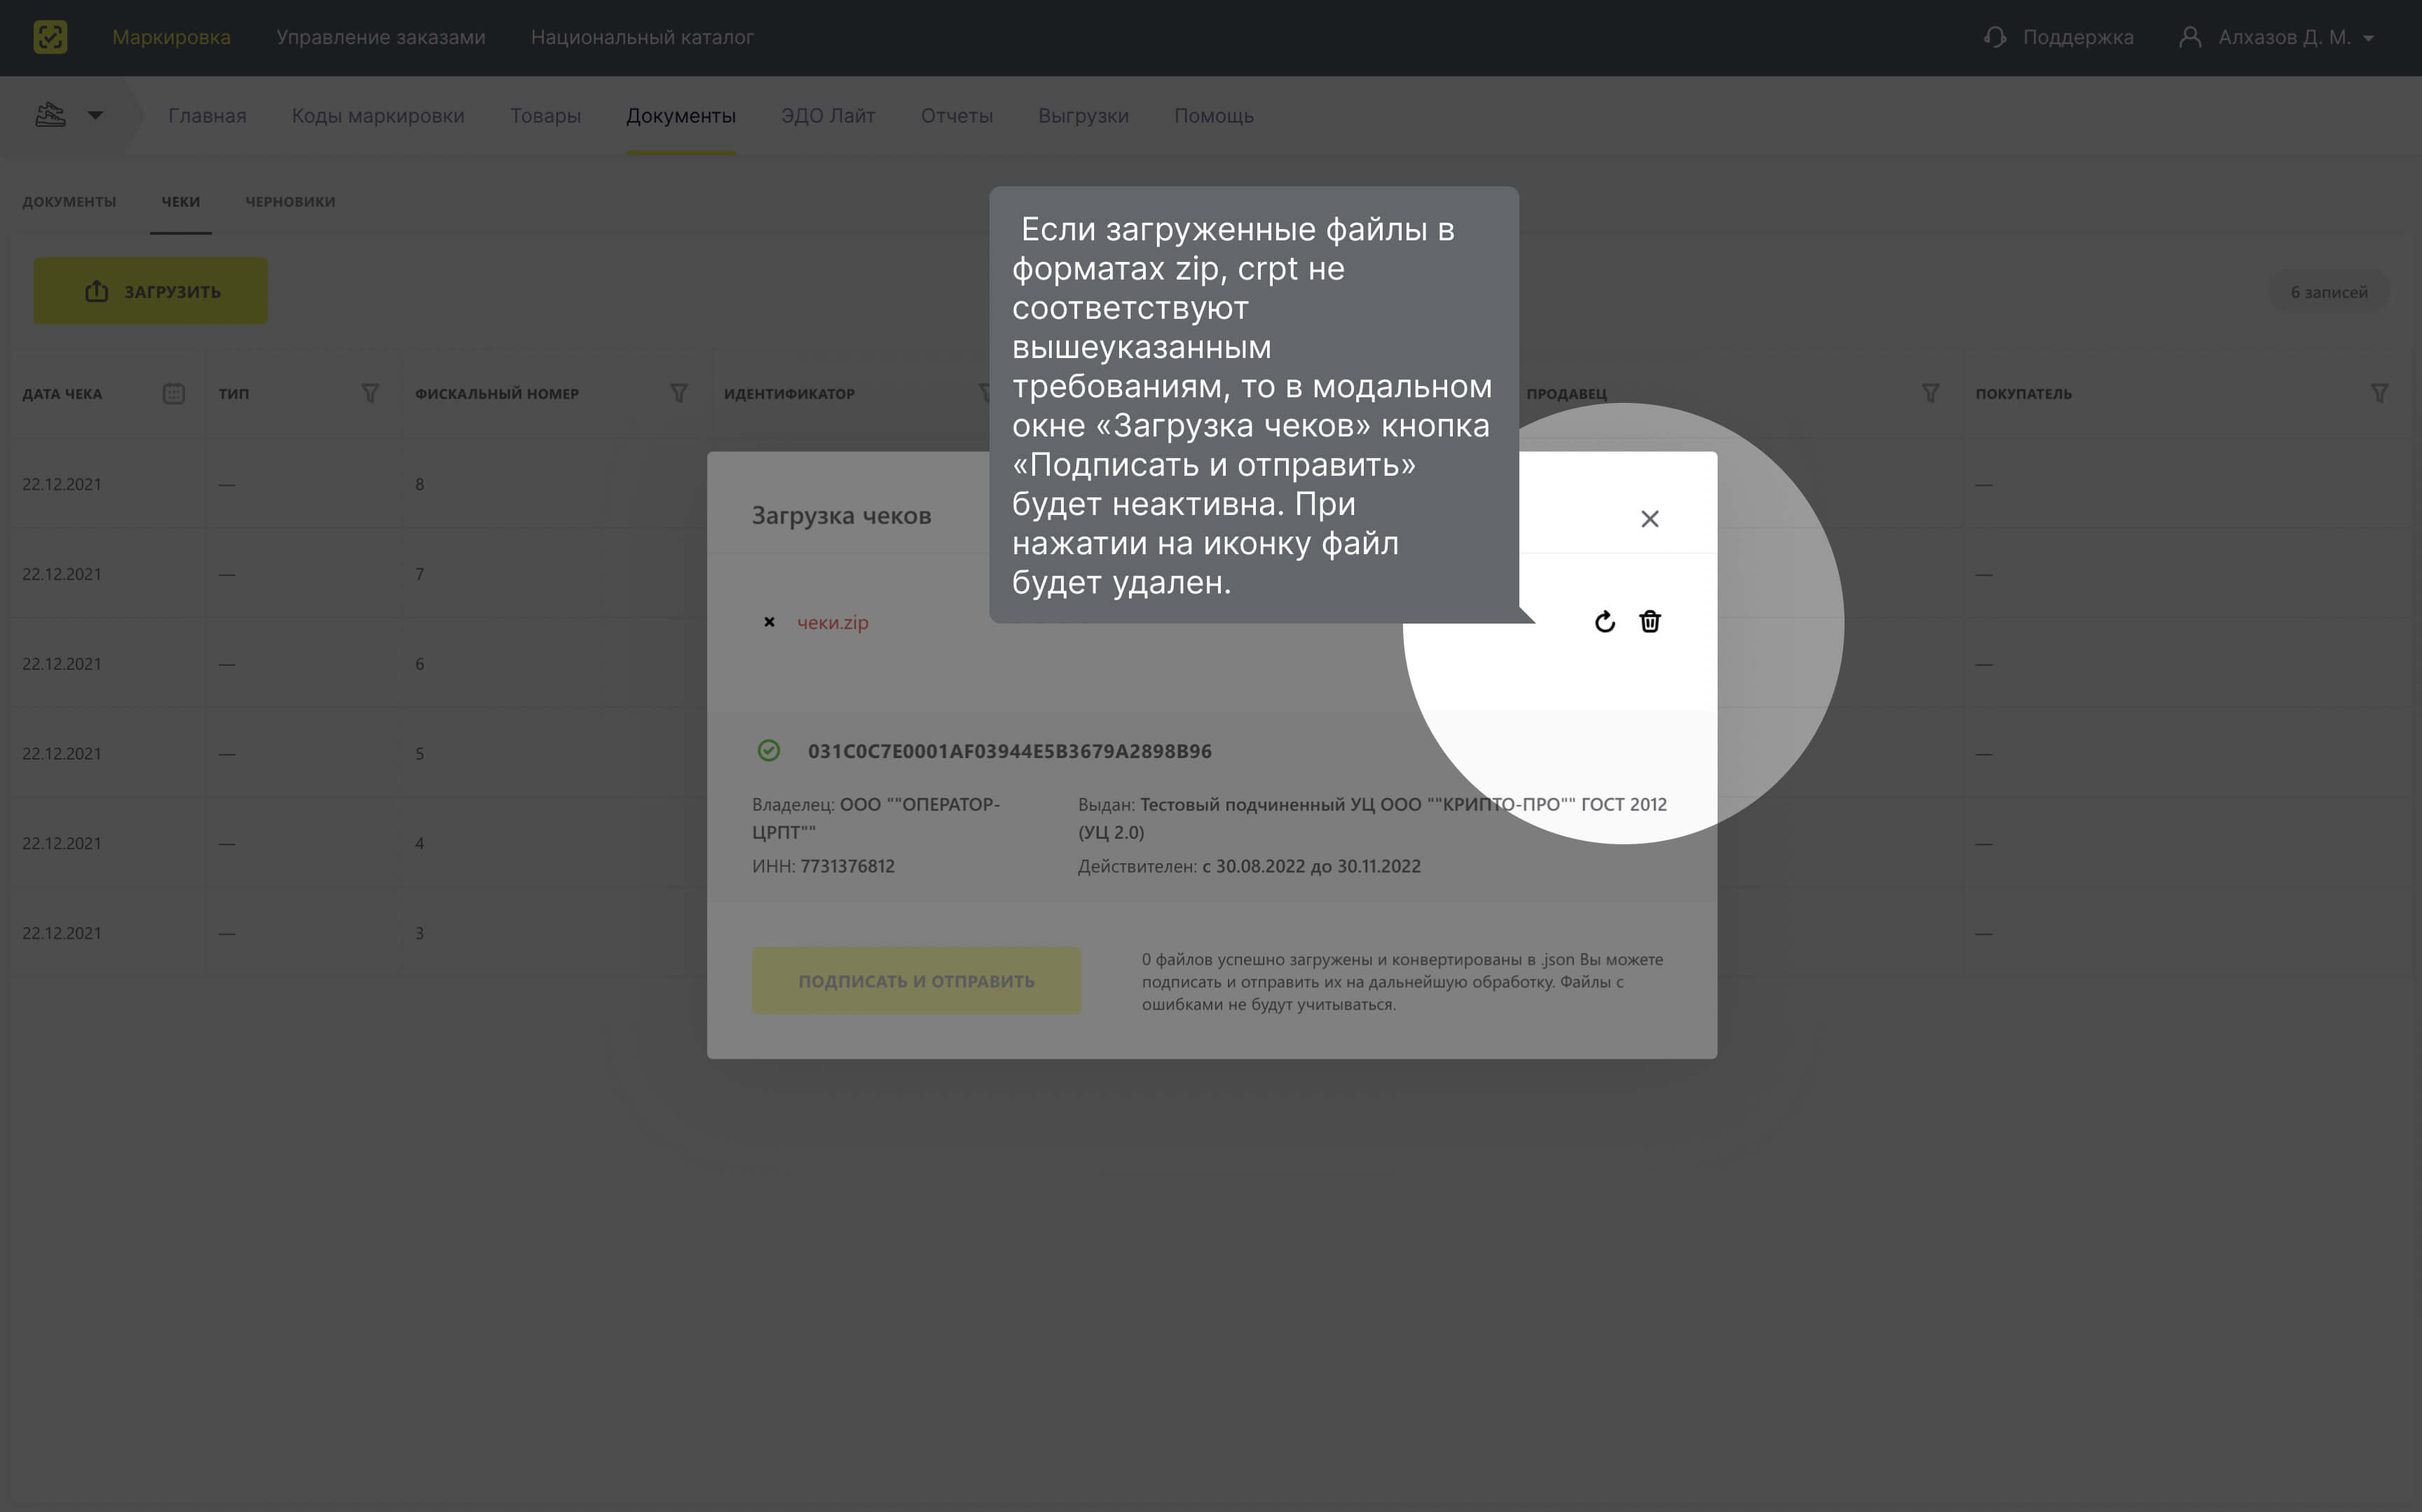Click the ДАТА ЧЕКА column header
2422x1512 pixels.
[x=62, y=393]
